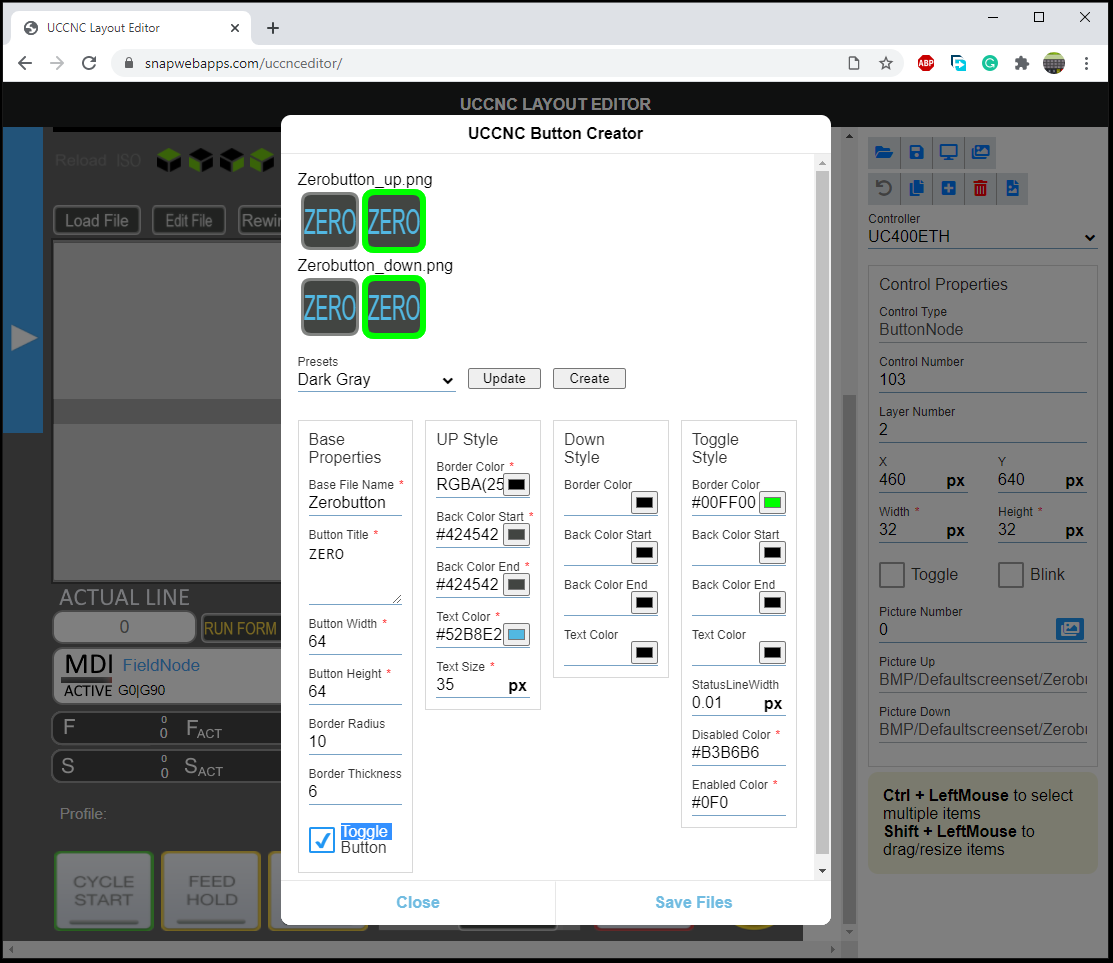Click the FEED HOLD button
The height and width of the screenshot is (963, 1113).
212,891
